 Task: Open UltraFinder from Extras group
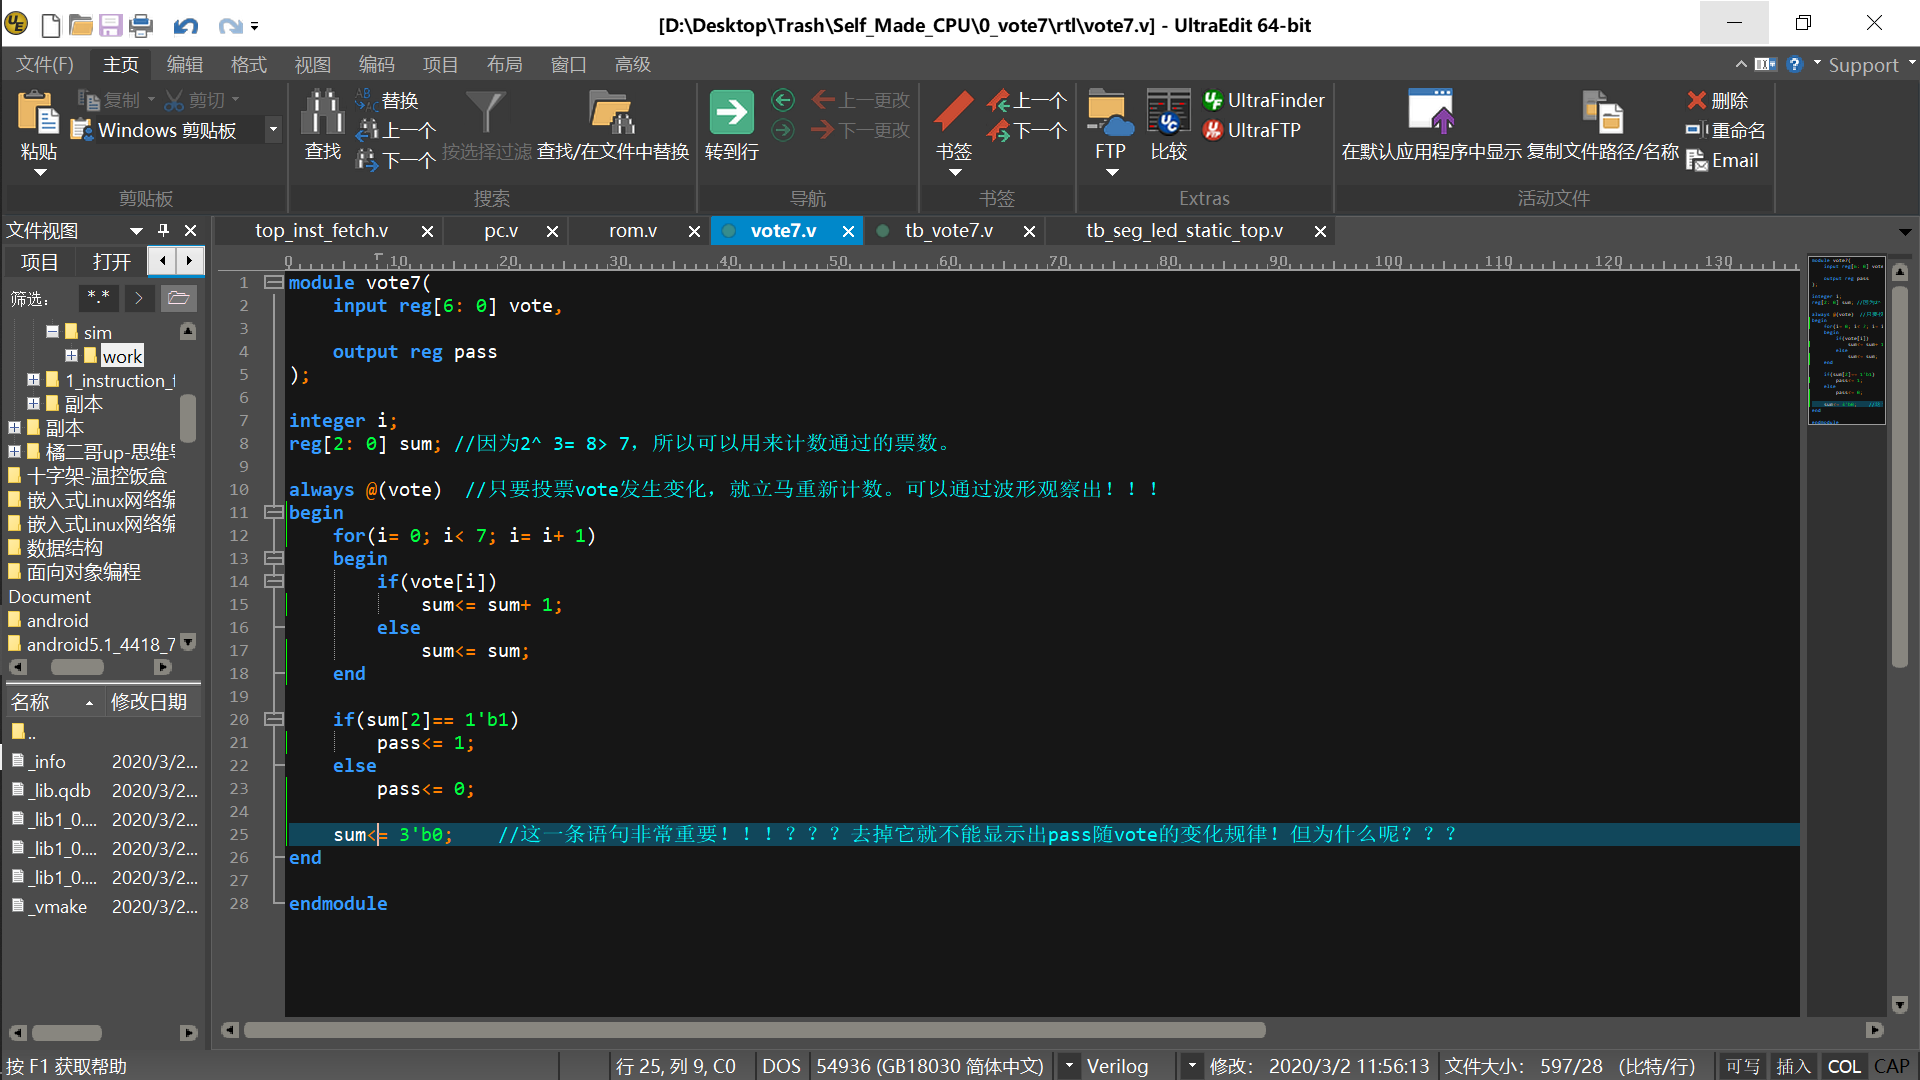tap(1264, 100)
